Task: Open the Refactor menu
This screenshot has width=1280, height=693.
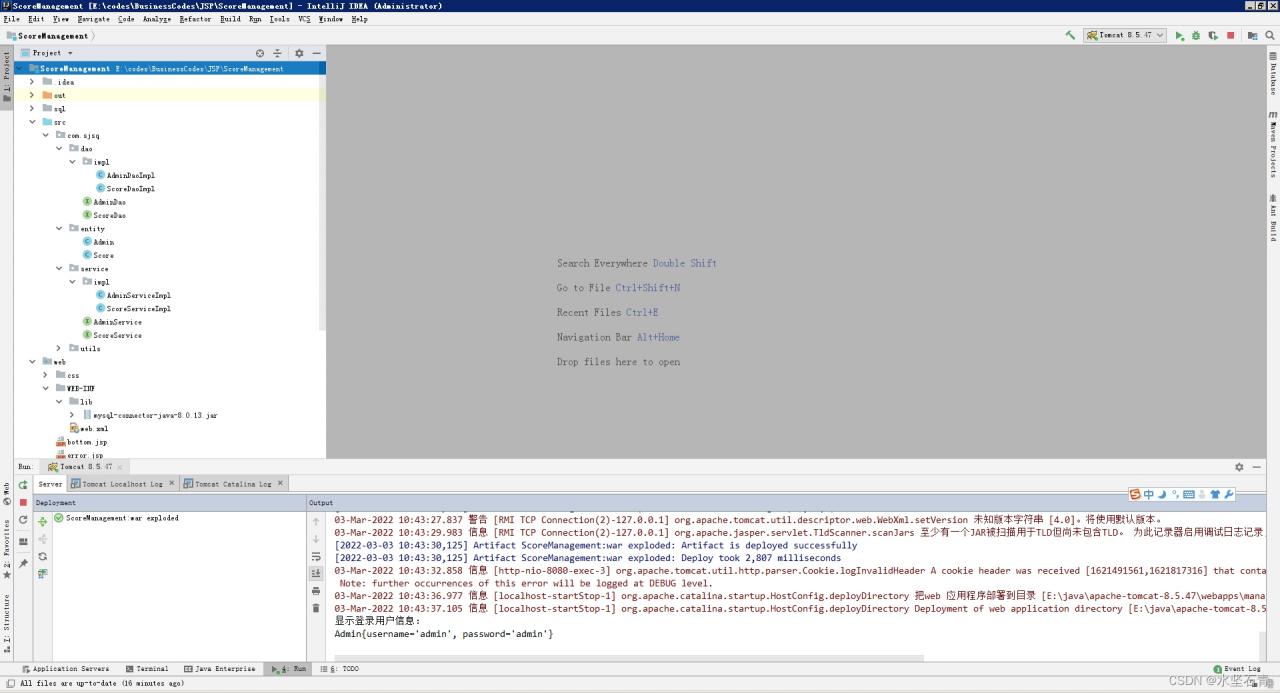Action: click(196, 19)
